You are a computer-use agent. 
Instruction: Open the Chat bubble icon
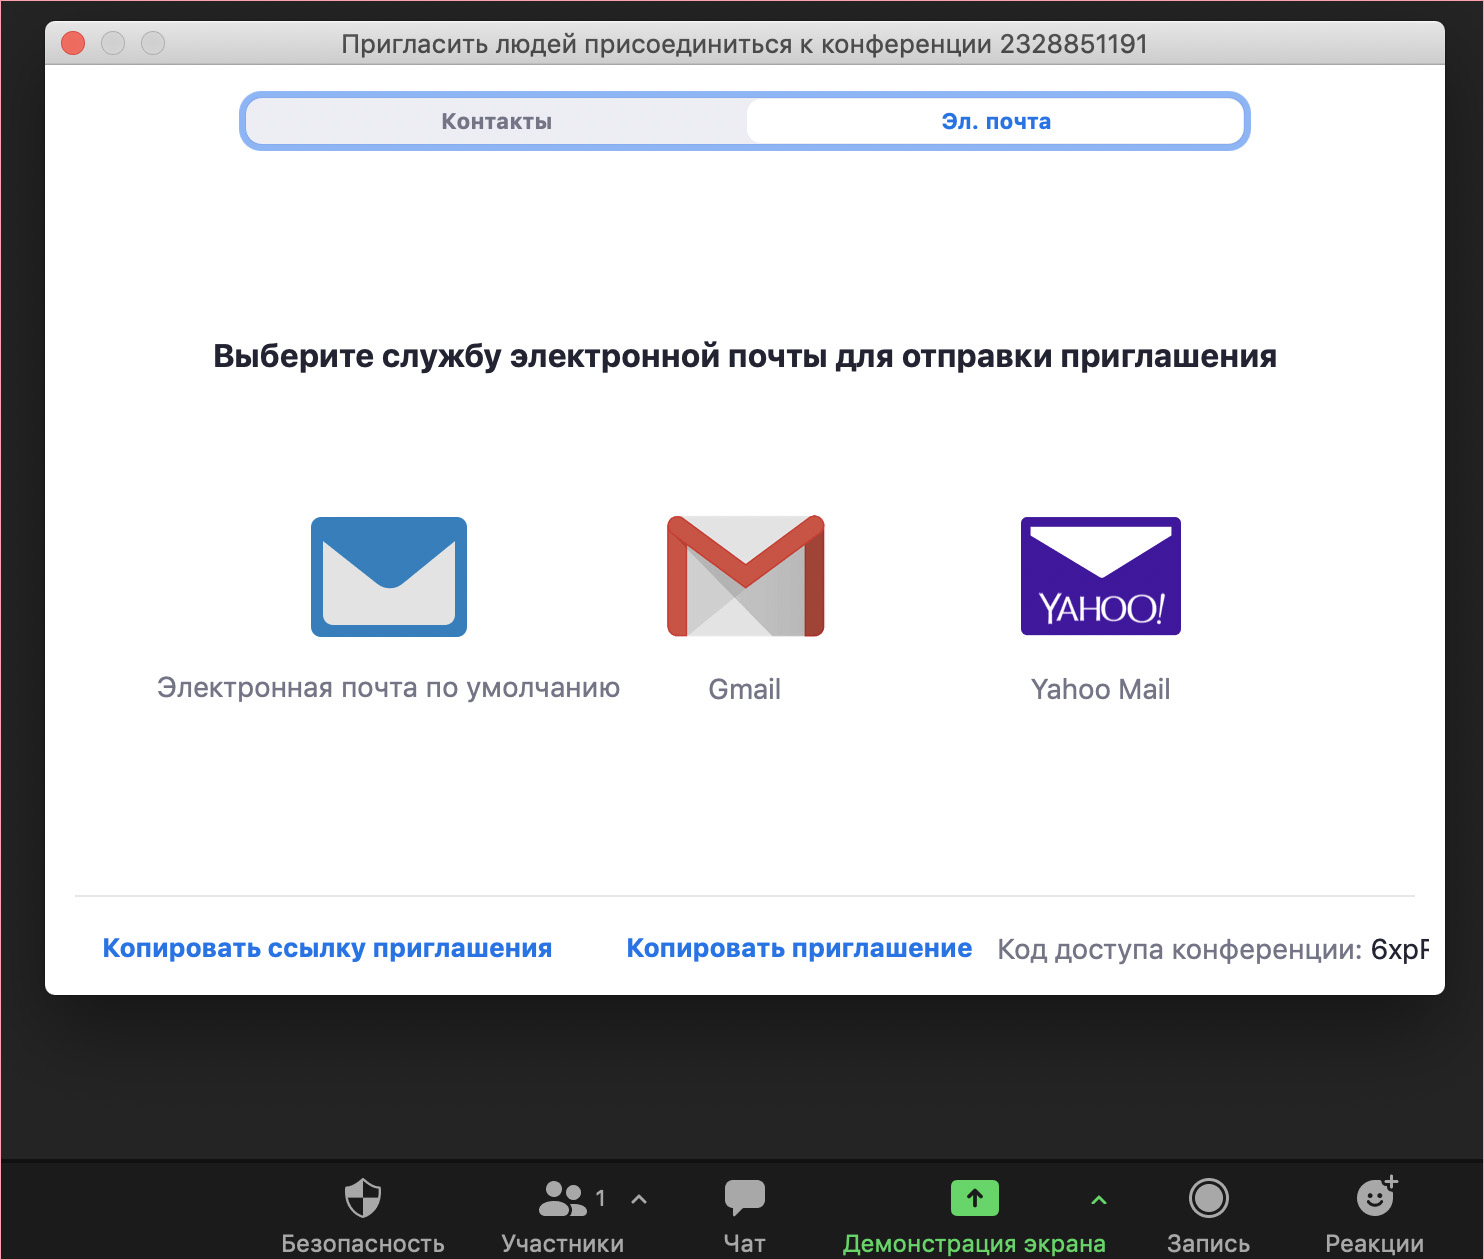click(744, 1197)
